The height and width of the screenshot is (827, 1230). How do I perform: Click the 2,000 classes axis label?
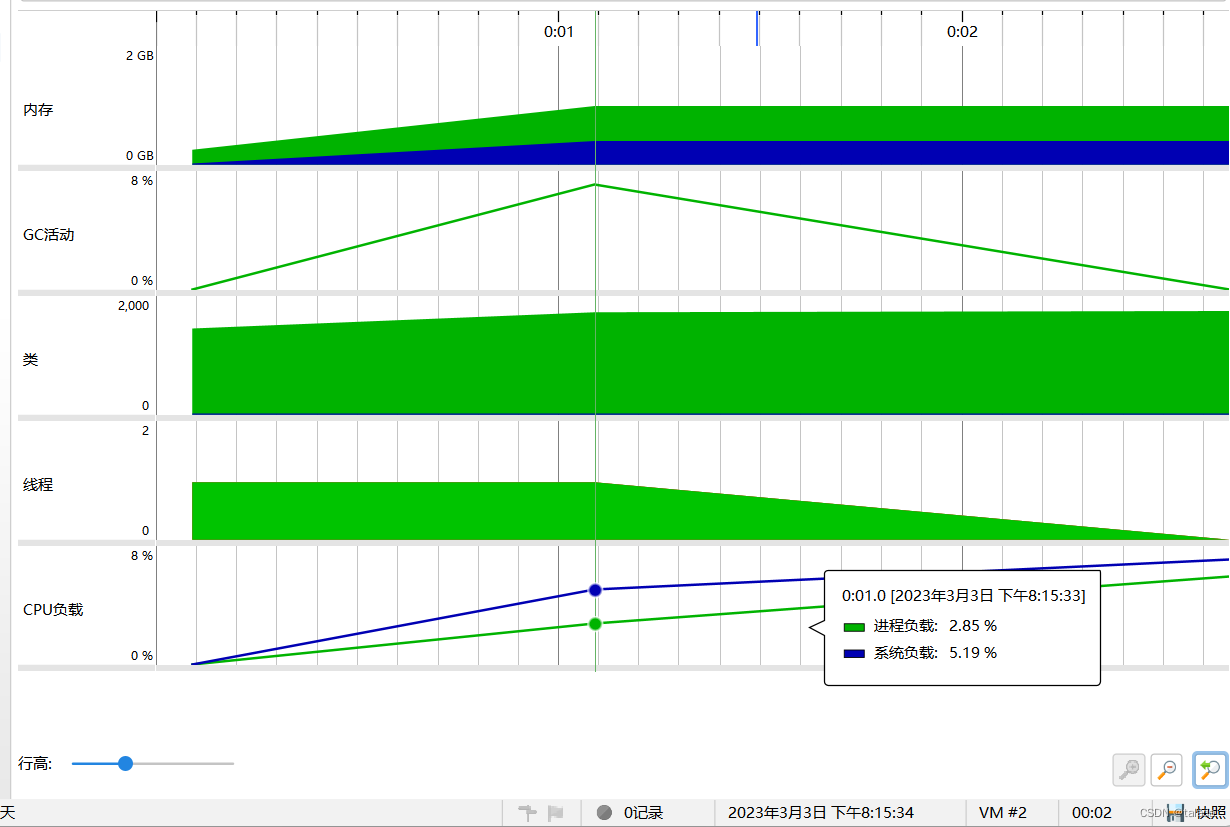pos(133,305)
